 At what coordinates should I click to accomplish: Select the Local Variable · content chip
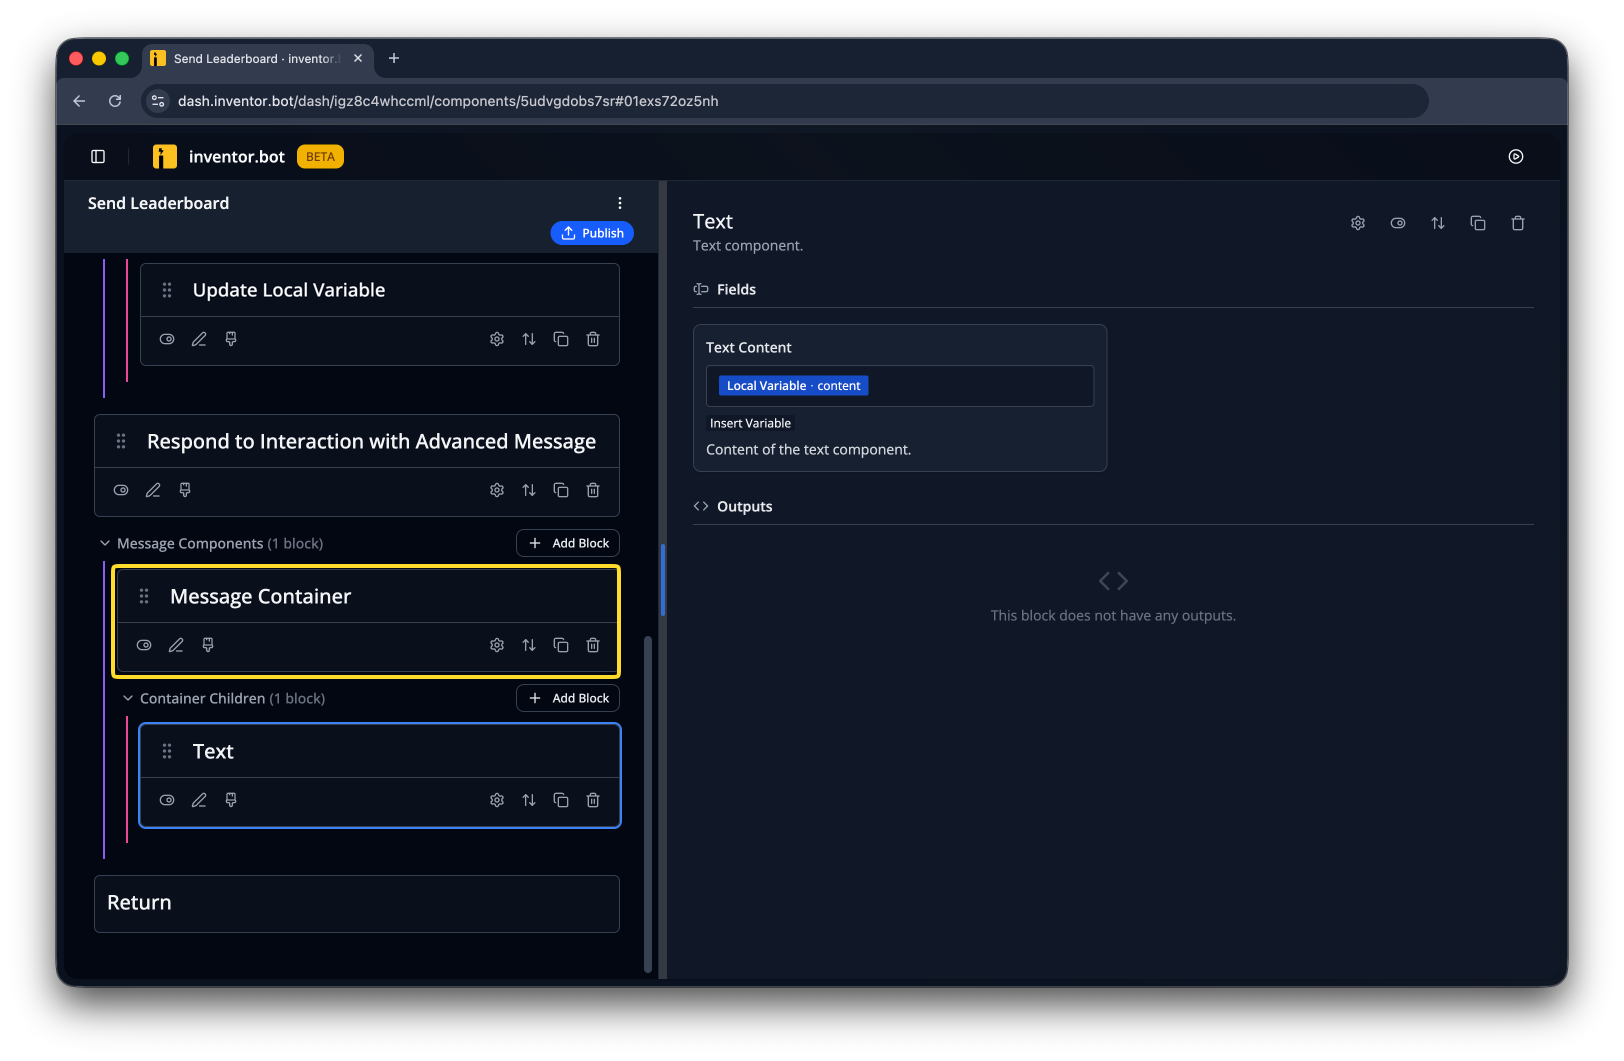[x=793, y=386]
